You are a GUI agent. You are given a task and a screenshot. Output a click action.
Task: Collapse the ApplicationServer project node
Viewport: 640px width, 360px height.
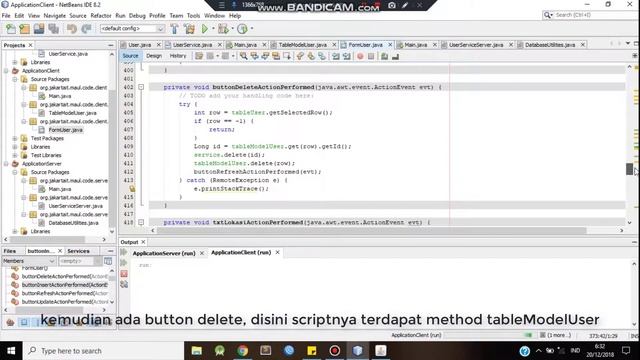pos(6,164)
